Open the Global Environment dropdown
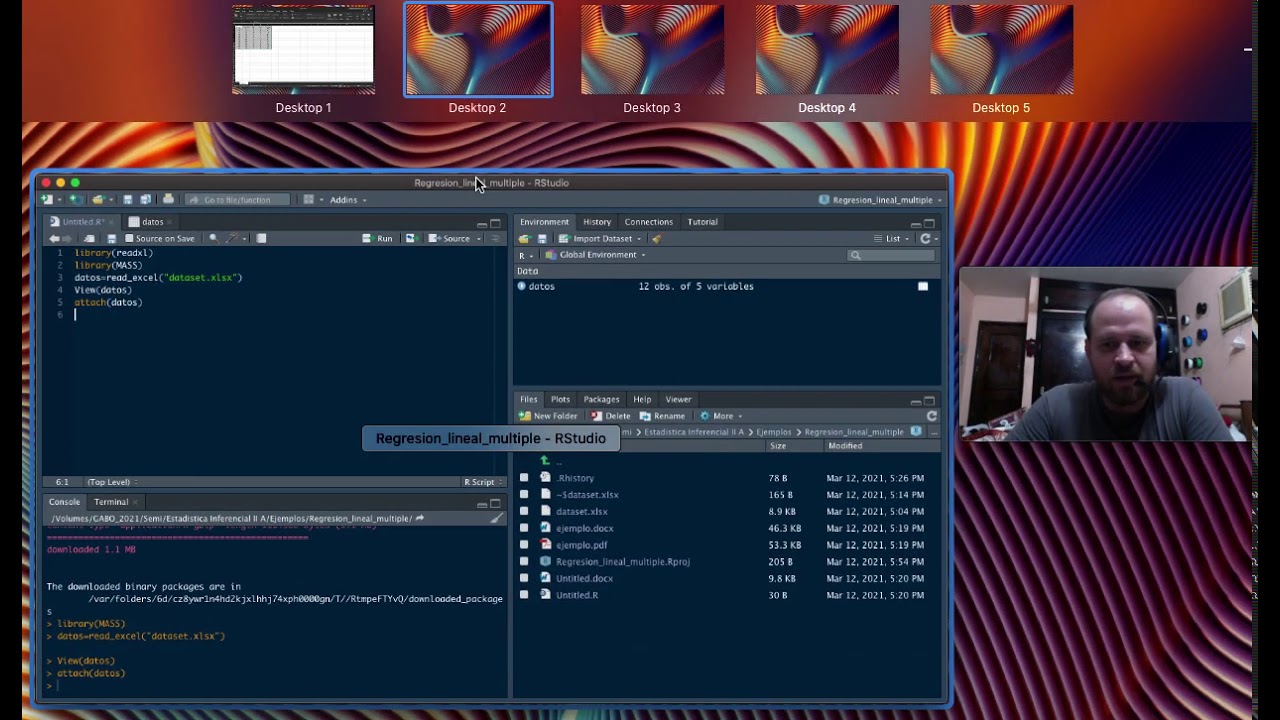Image resolution: width=1280 pixels, height=720 pixels. point(595,255)
